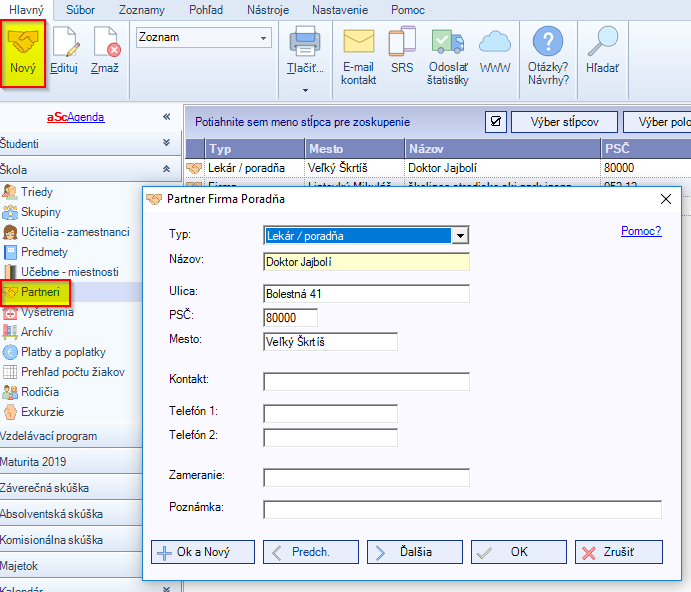Screen dimensions: 691x592
Task: Click the Názov input field
Action: point(366,262)
